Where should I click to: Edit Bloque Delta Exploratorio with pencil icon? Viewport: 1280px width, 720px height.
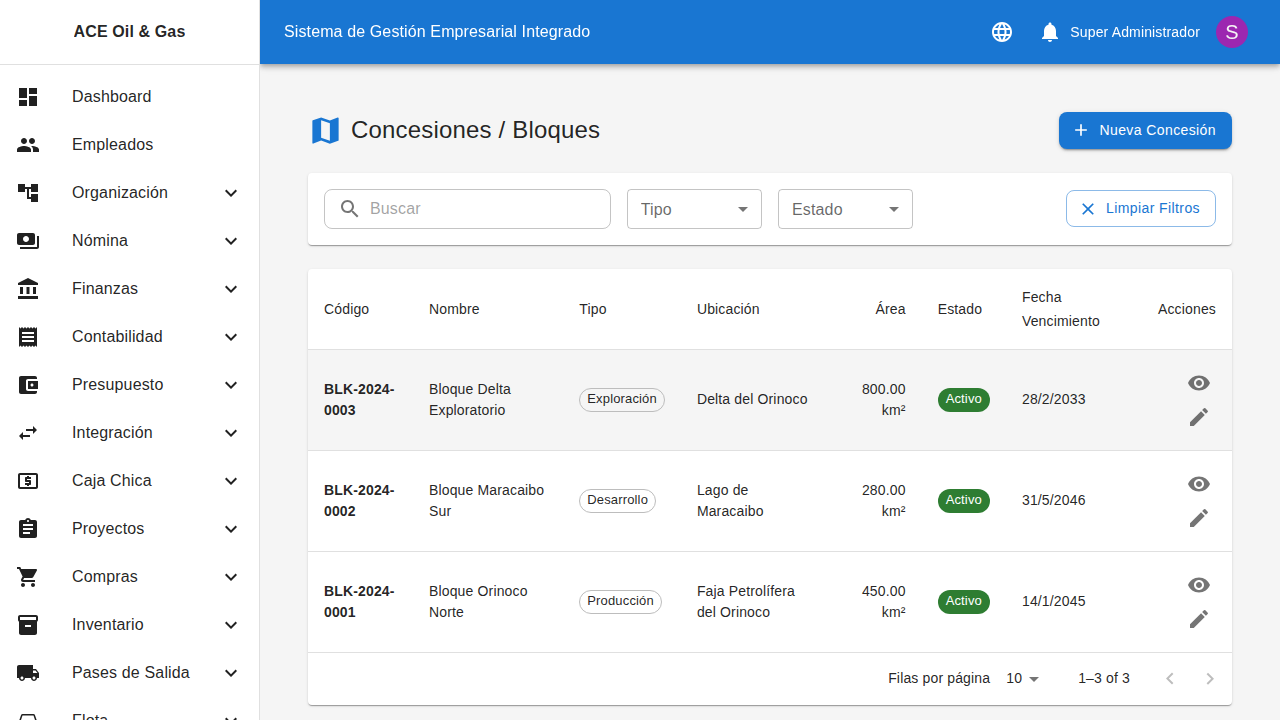pos(1199,417)
